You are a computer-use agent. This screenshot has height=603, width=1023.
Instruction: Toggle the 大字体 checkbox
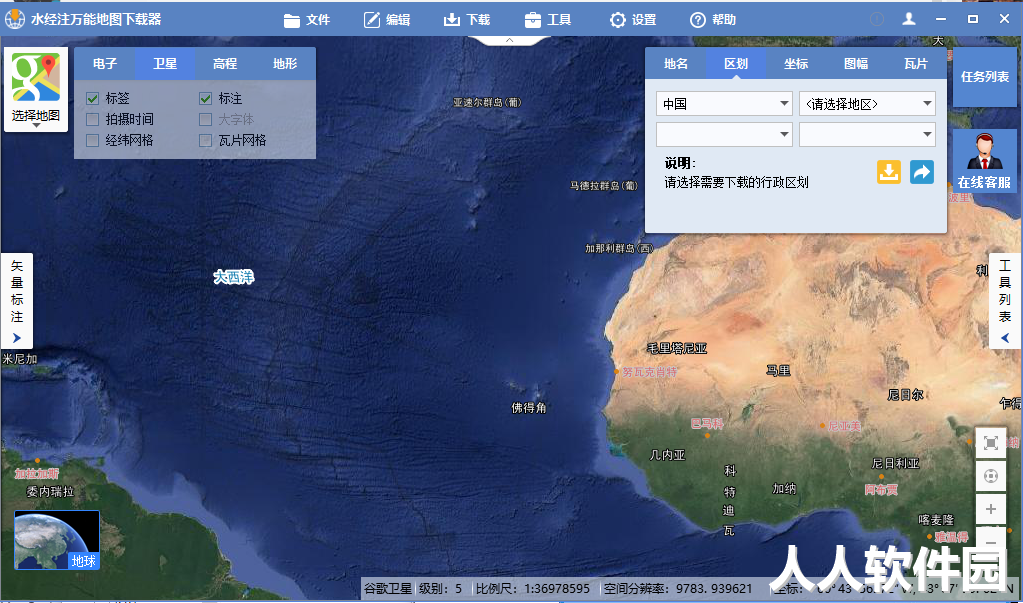pos(206,119)
